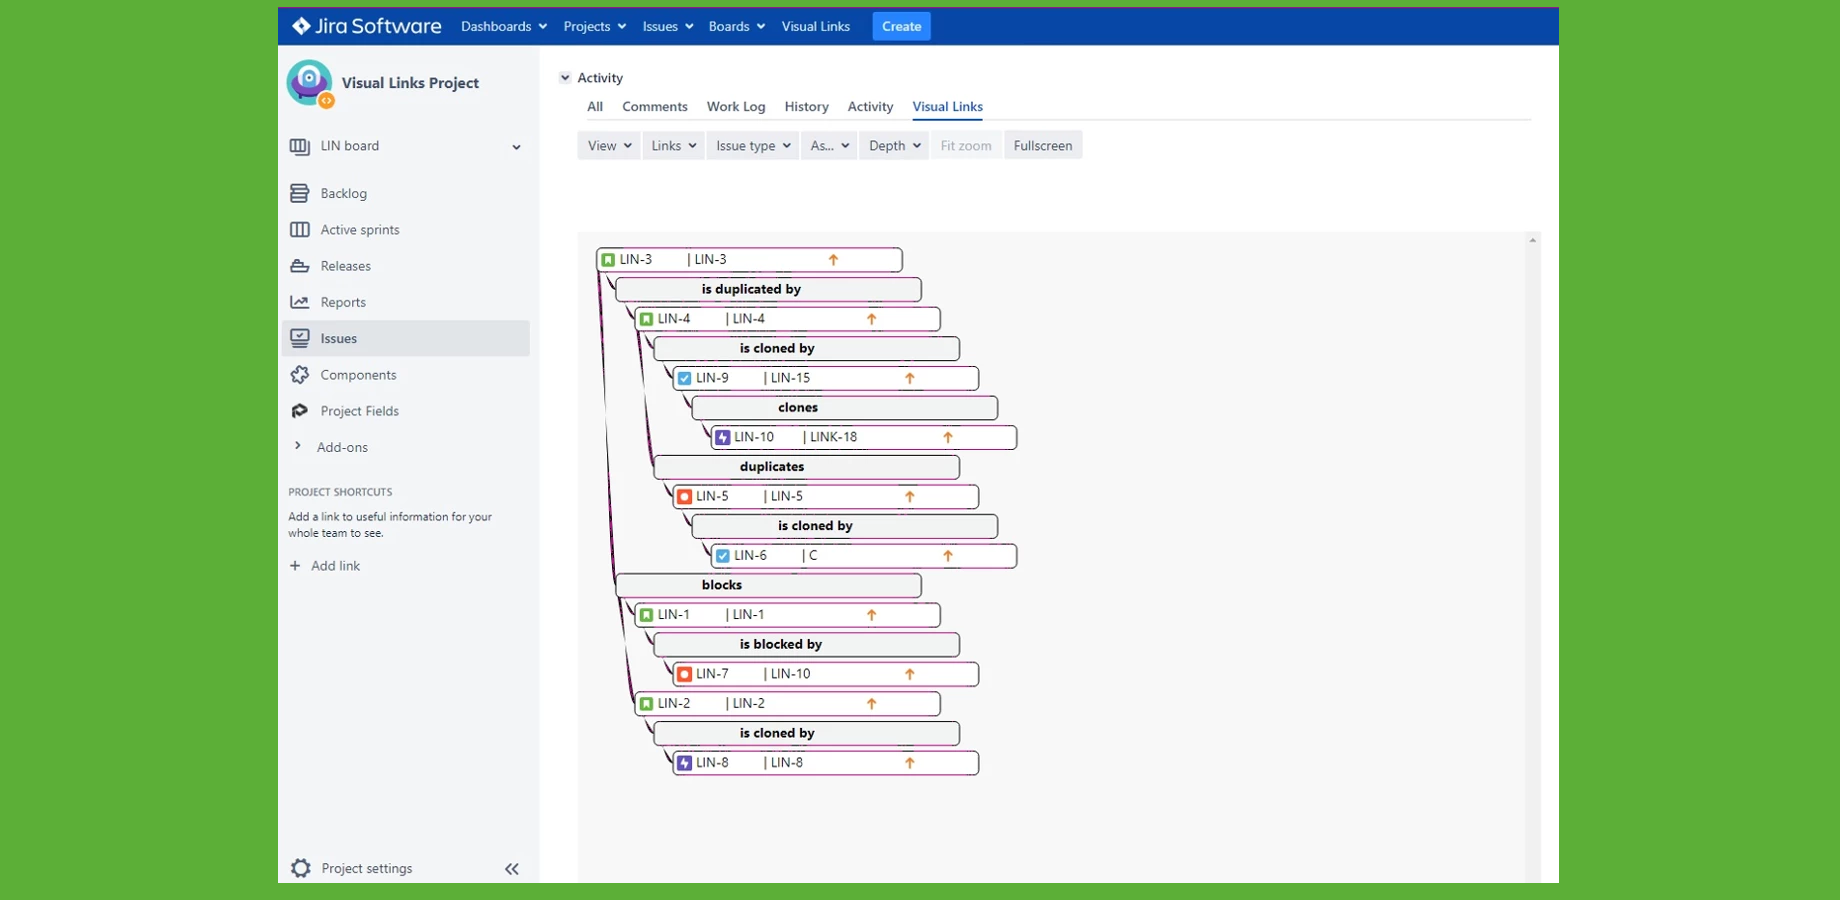The height and width of the screenshot is (900, 1840).
Task: Click the Reports chart icon
Action: coord(299,302)
